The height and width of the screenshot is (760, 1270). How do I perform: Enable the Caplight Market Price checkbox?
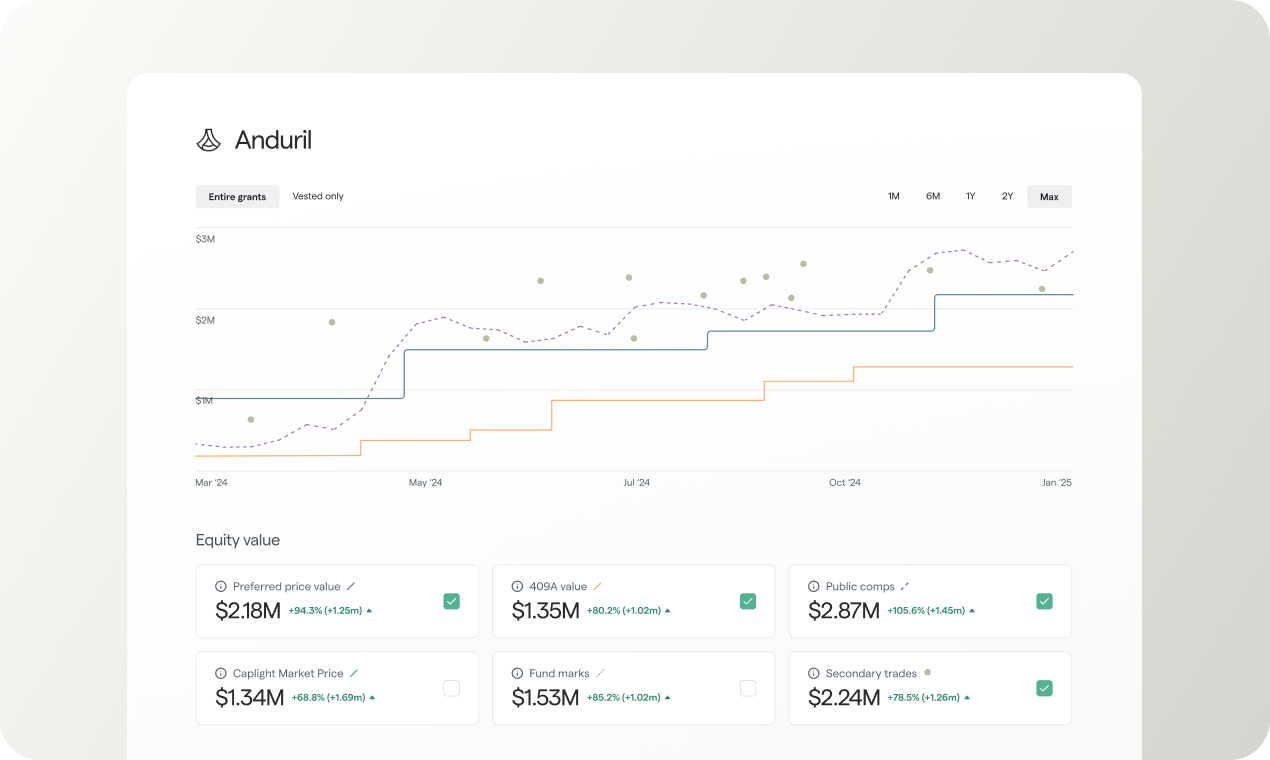tap(452, 688)
